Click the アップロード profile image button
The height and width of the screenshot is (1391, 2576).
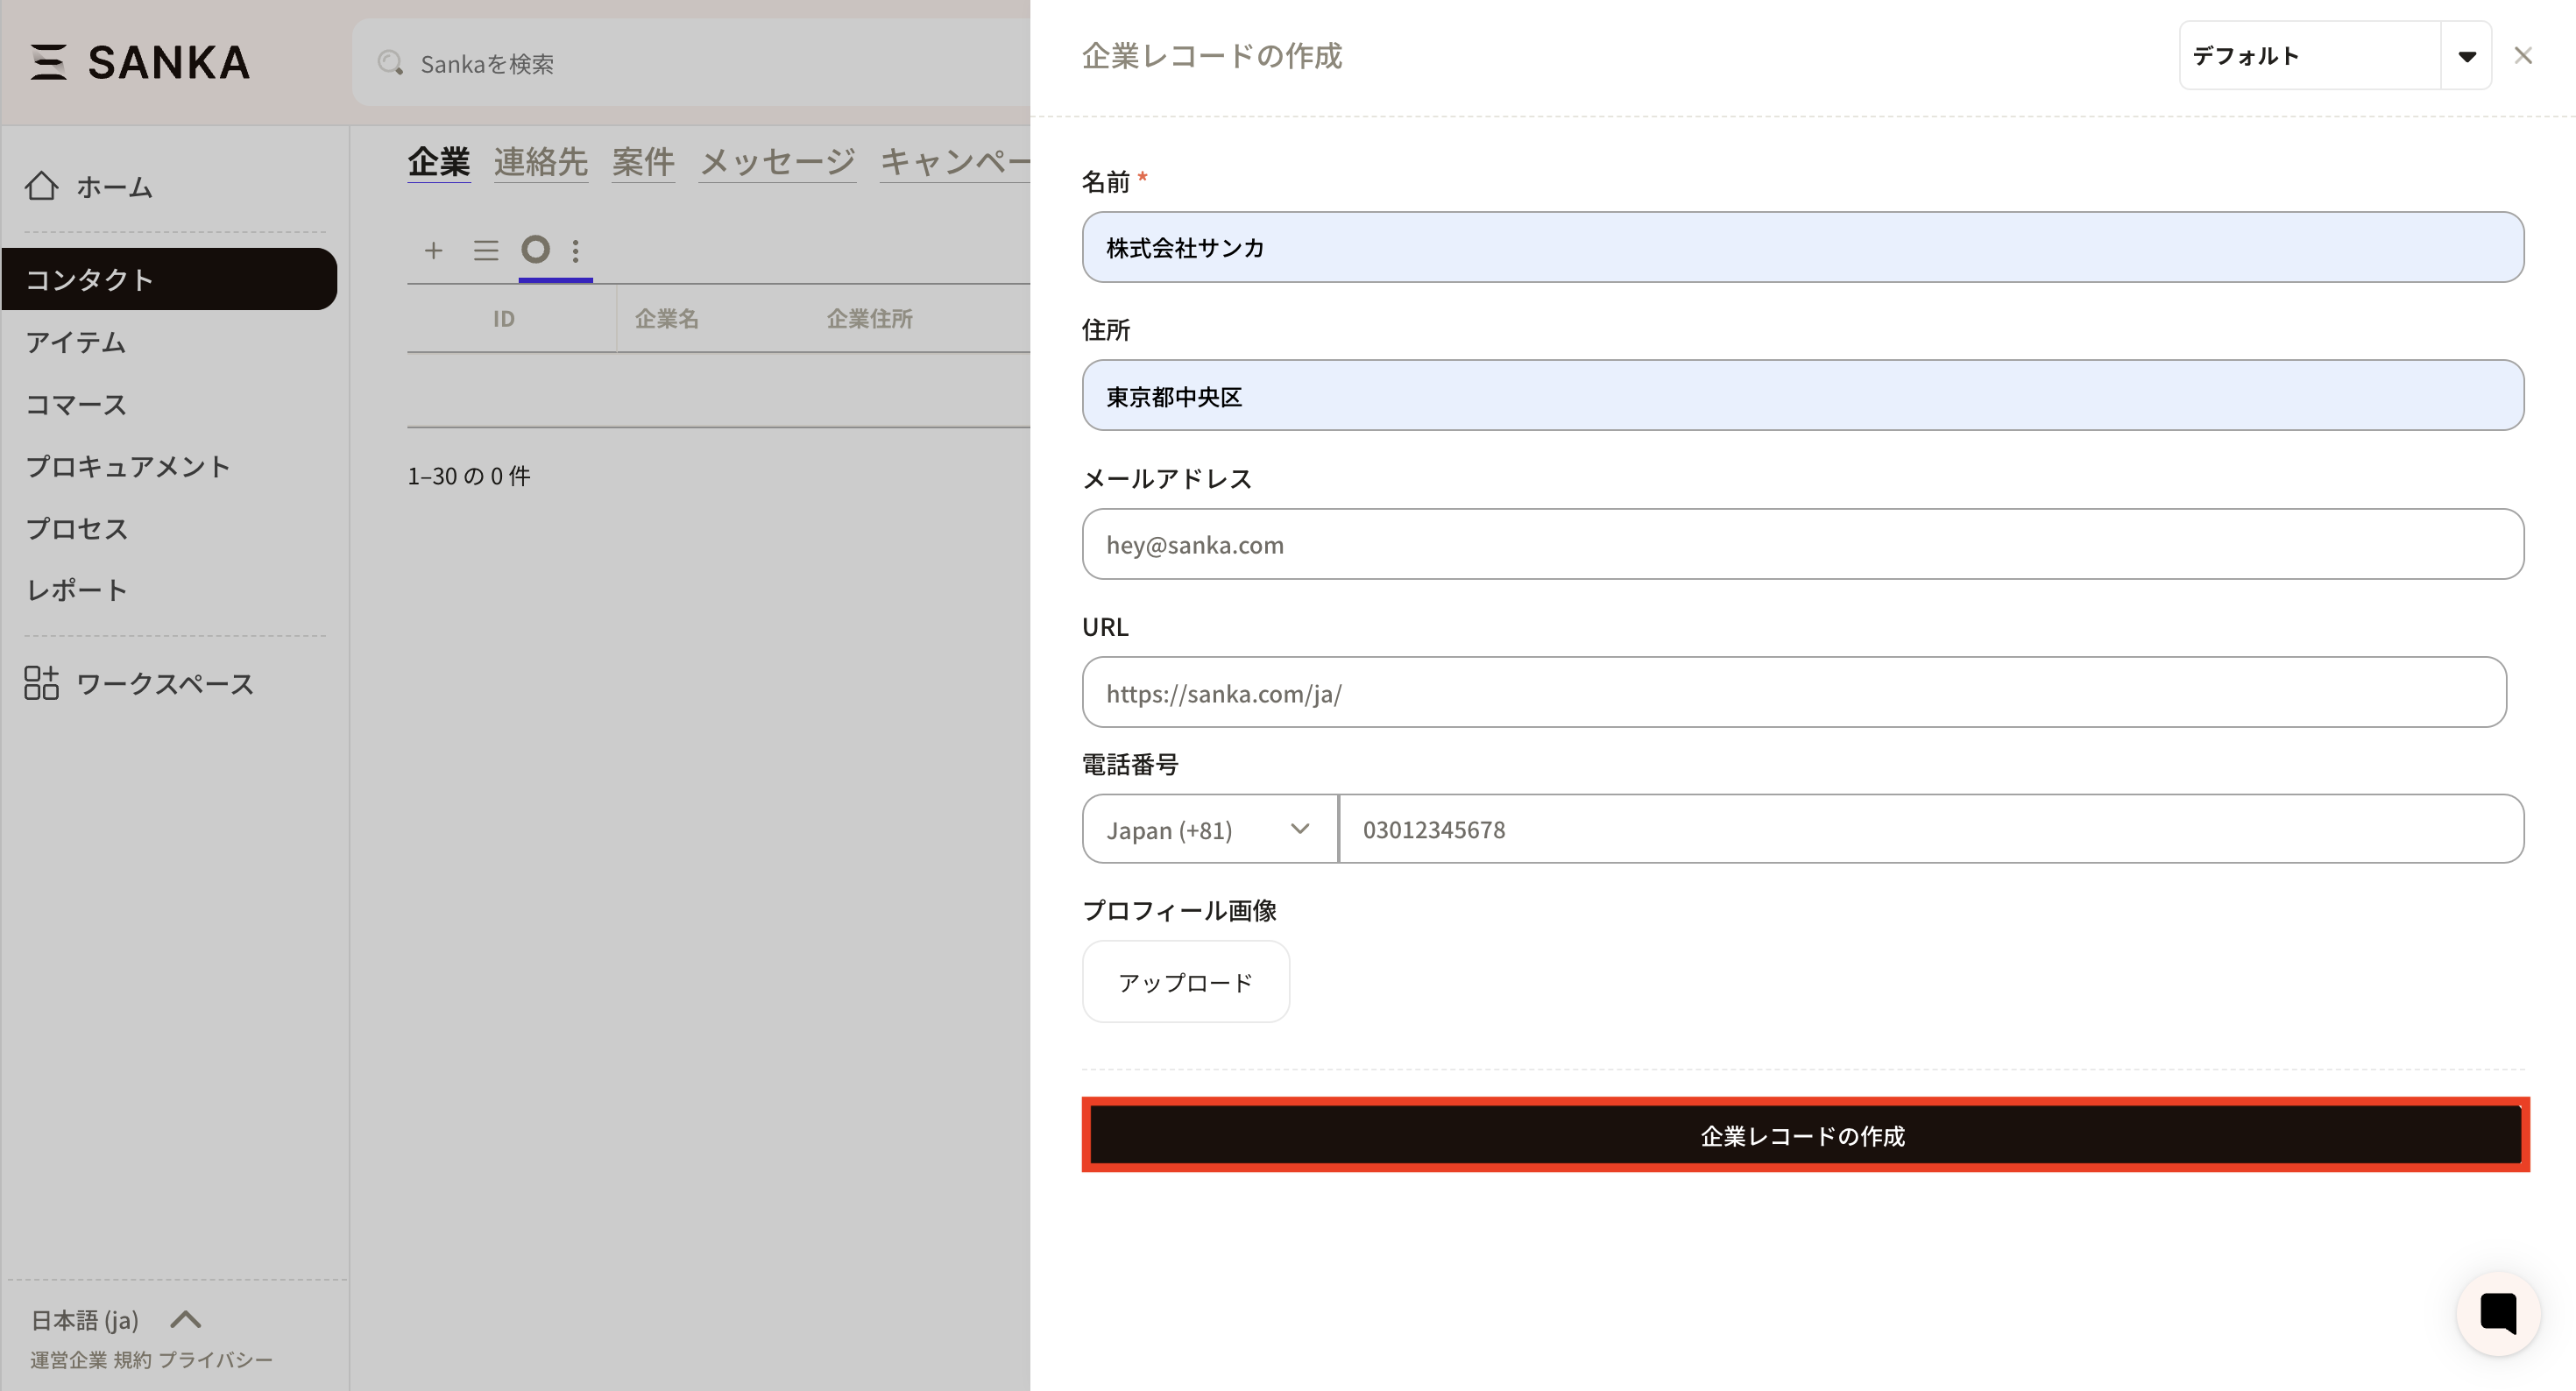coord(1185,982)
